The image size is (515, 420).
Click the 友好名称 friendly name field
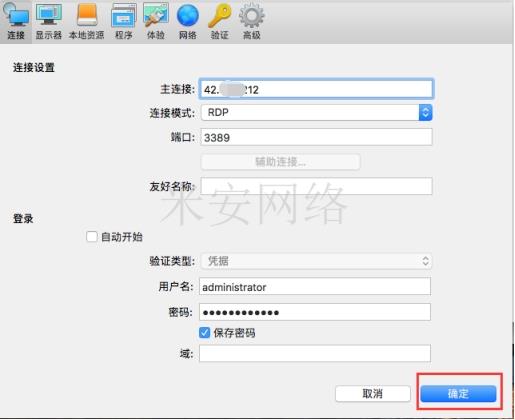[x=316, y=186]
